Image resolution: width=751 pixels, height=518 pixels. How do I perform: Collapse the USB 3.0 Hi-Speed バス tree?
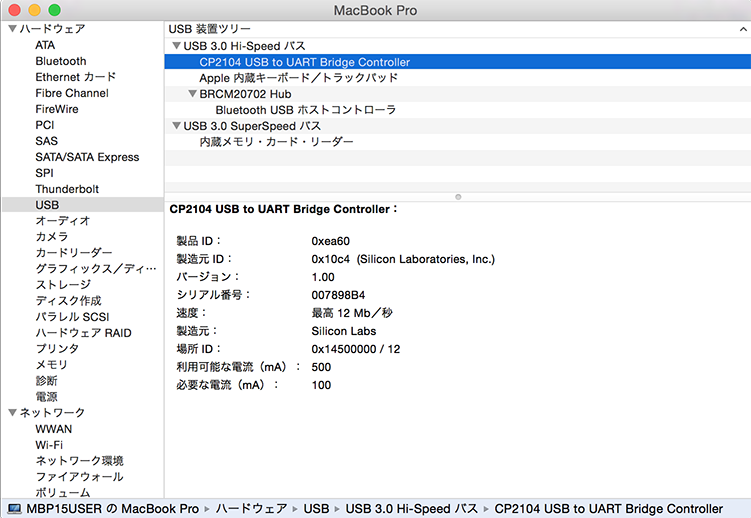(176, 46)
